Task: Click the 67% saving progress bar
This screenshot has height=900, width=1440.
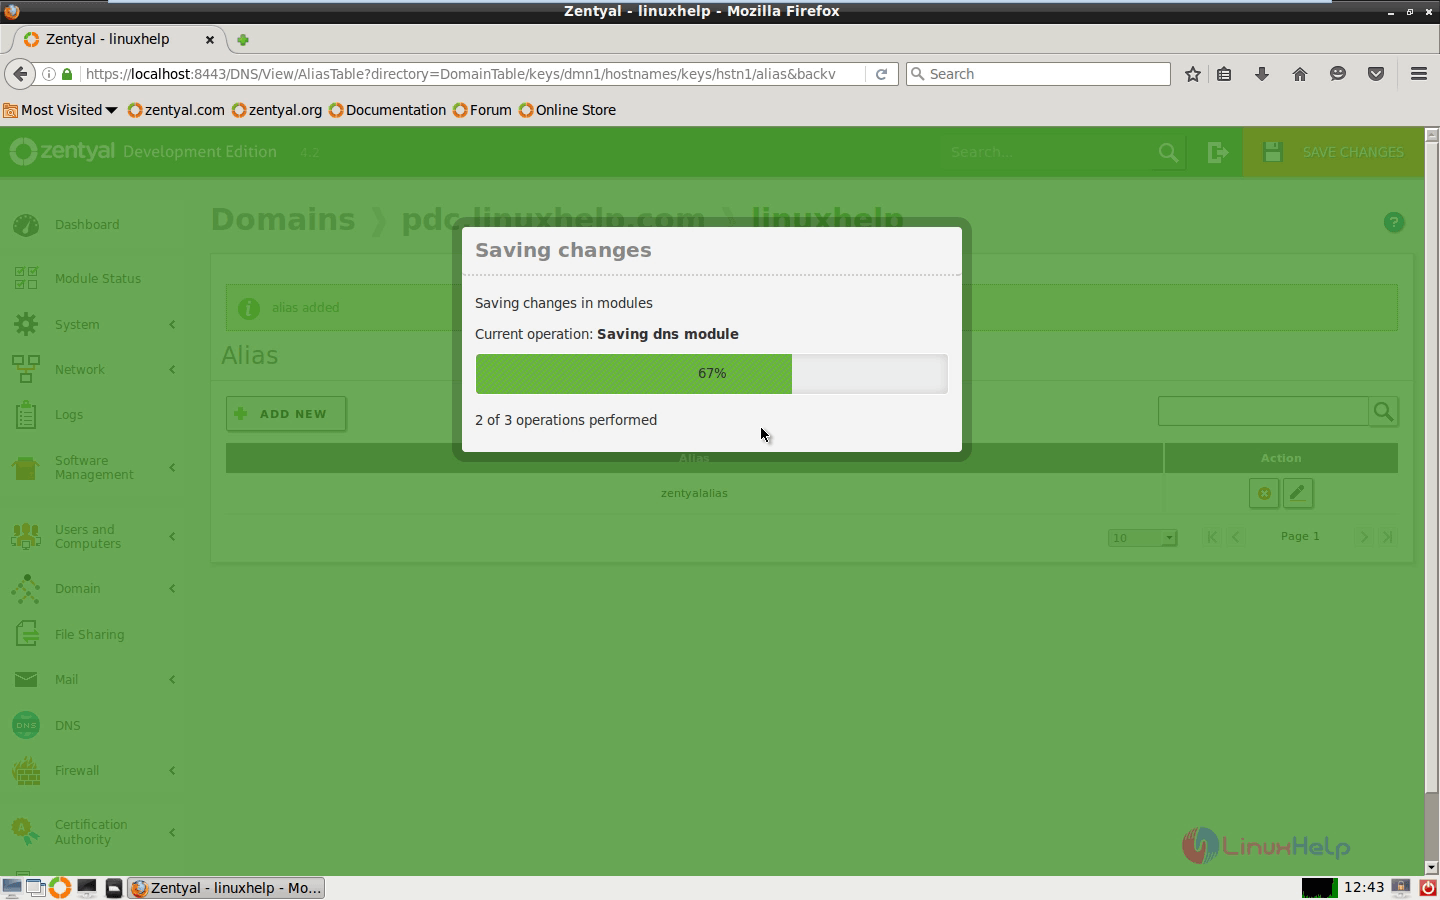Action: [x=711, y=374]
